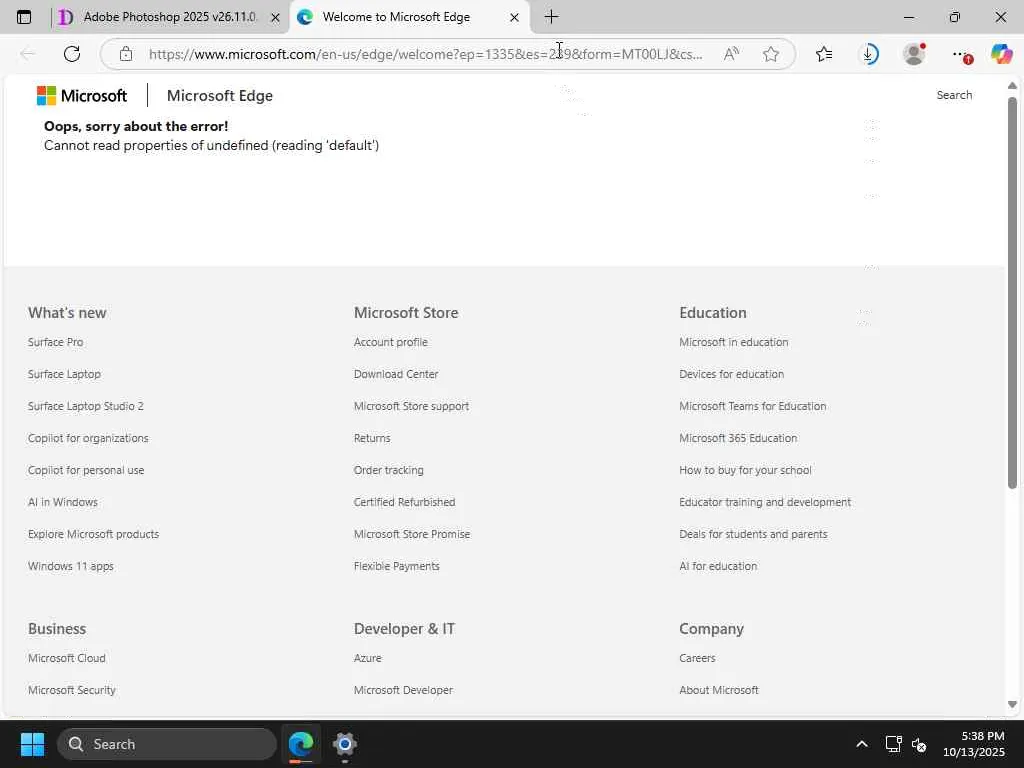The height and width of the screenshot is (768, 1024).
Task: Open the Surface Pro link
Action: [x=56, y=342]
